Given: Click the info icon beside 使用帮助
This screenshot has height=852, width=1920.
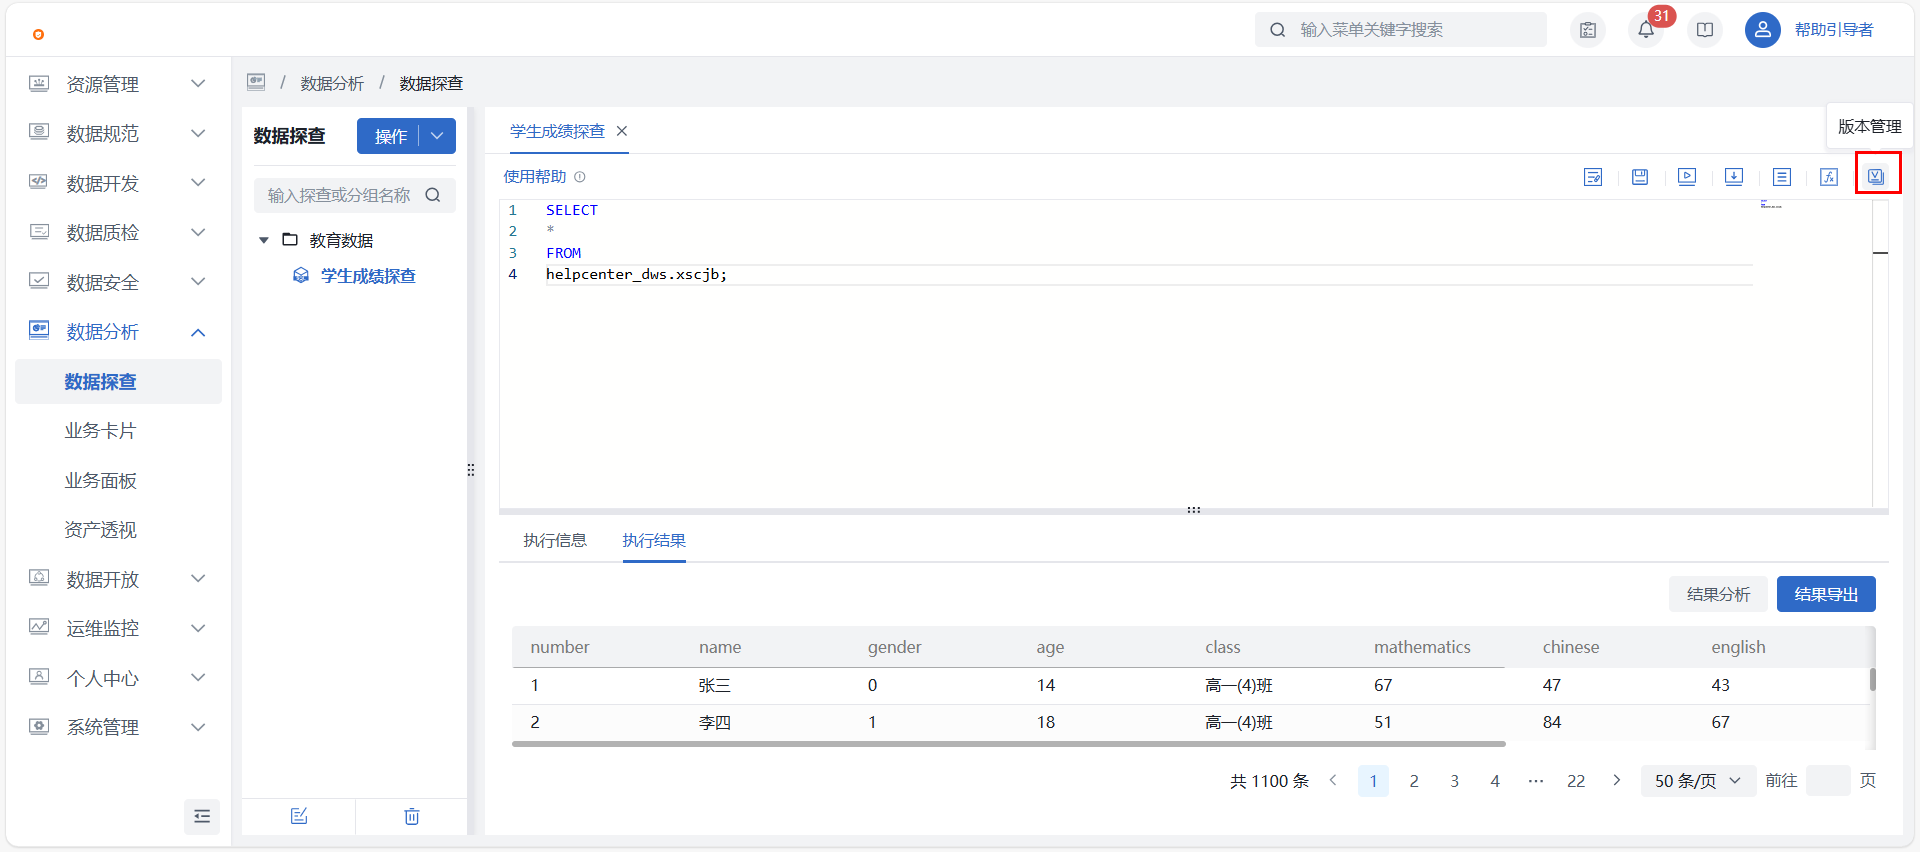Looking at the screenshot, I should [x=580, y=177].
